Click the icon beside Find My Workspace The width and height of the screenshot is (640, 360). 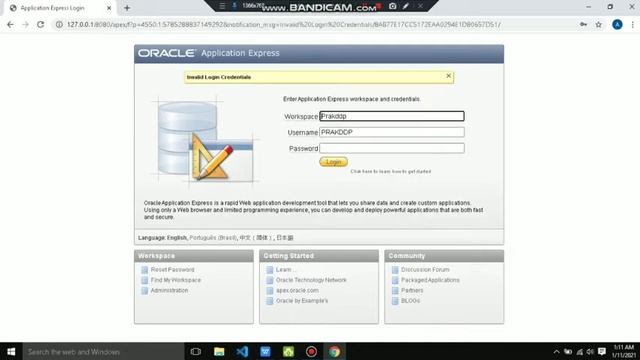(144, 280)
